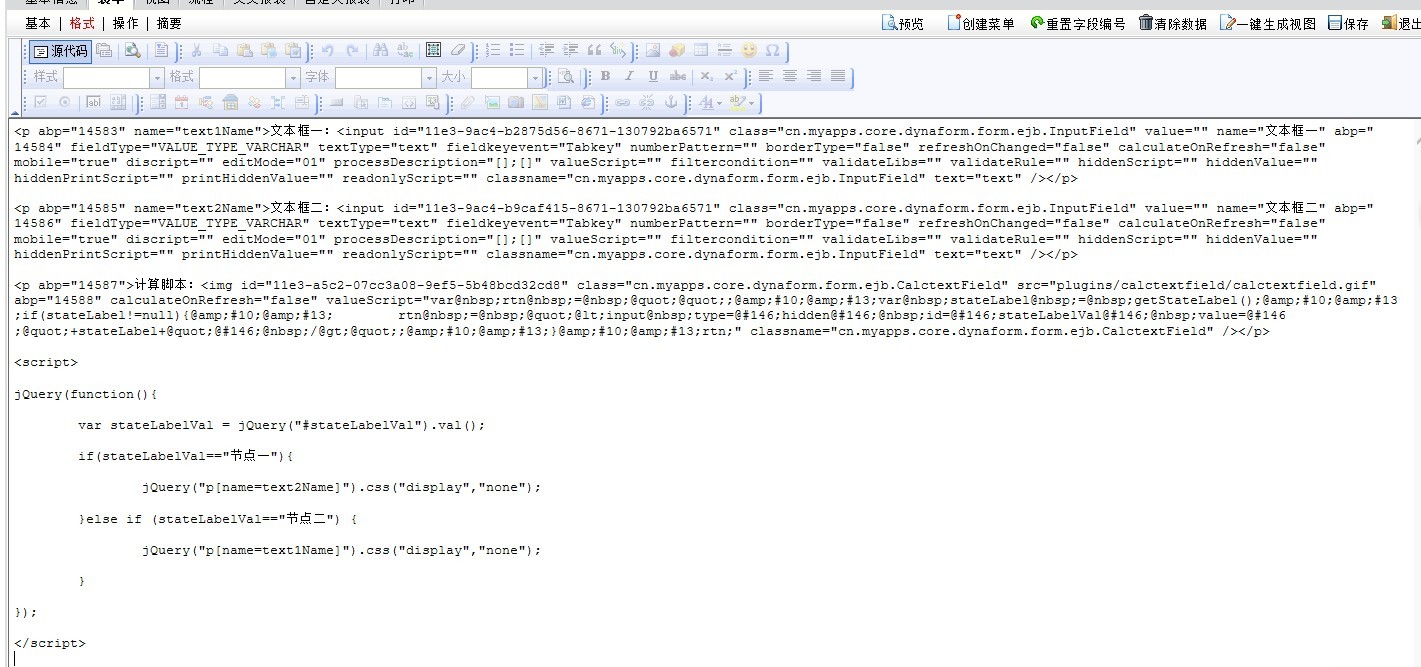
Task: Click the Remove Link icon
Action: (646, 102)
